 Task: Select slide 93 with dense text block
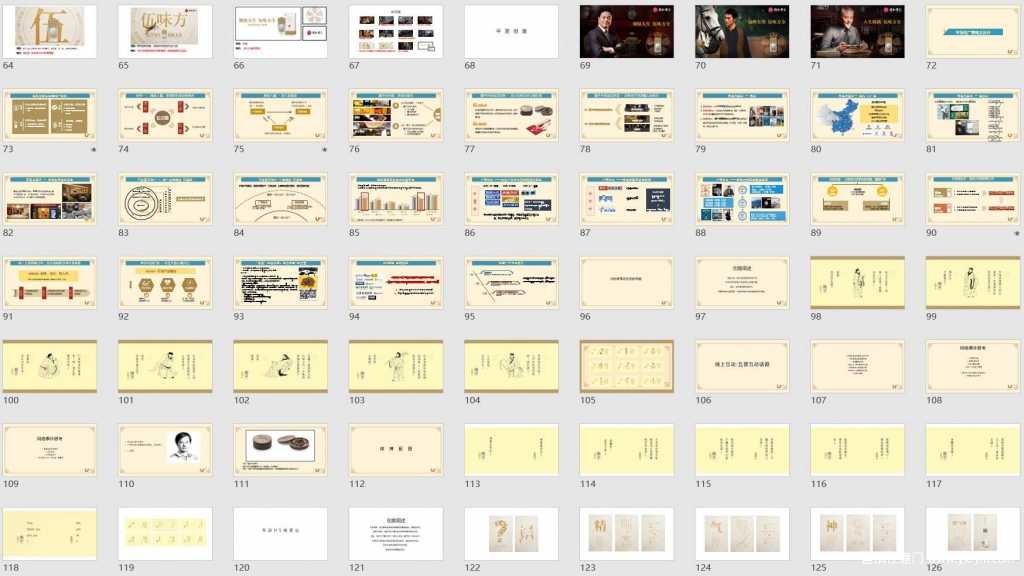pos(281,283)
